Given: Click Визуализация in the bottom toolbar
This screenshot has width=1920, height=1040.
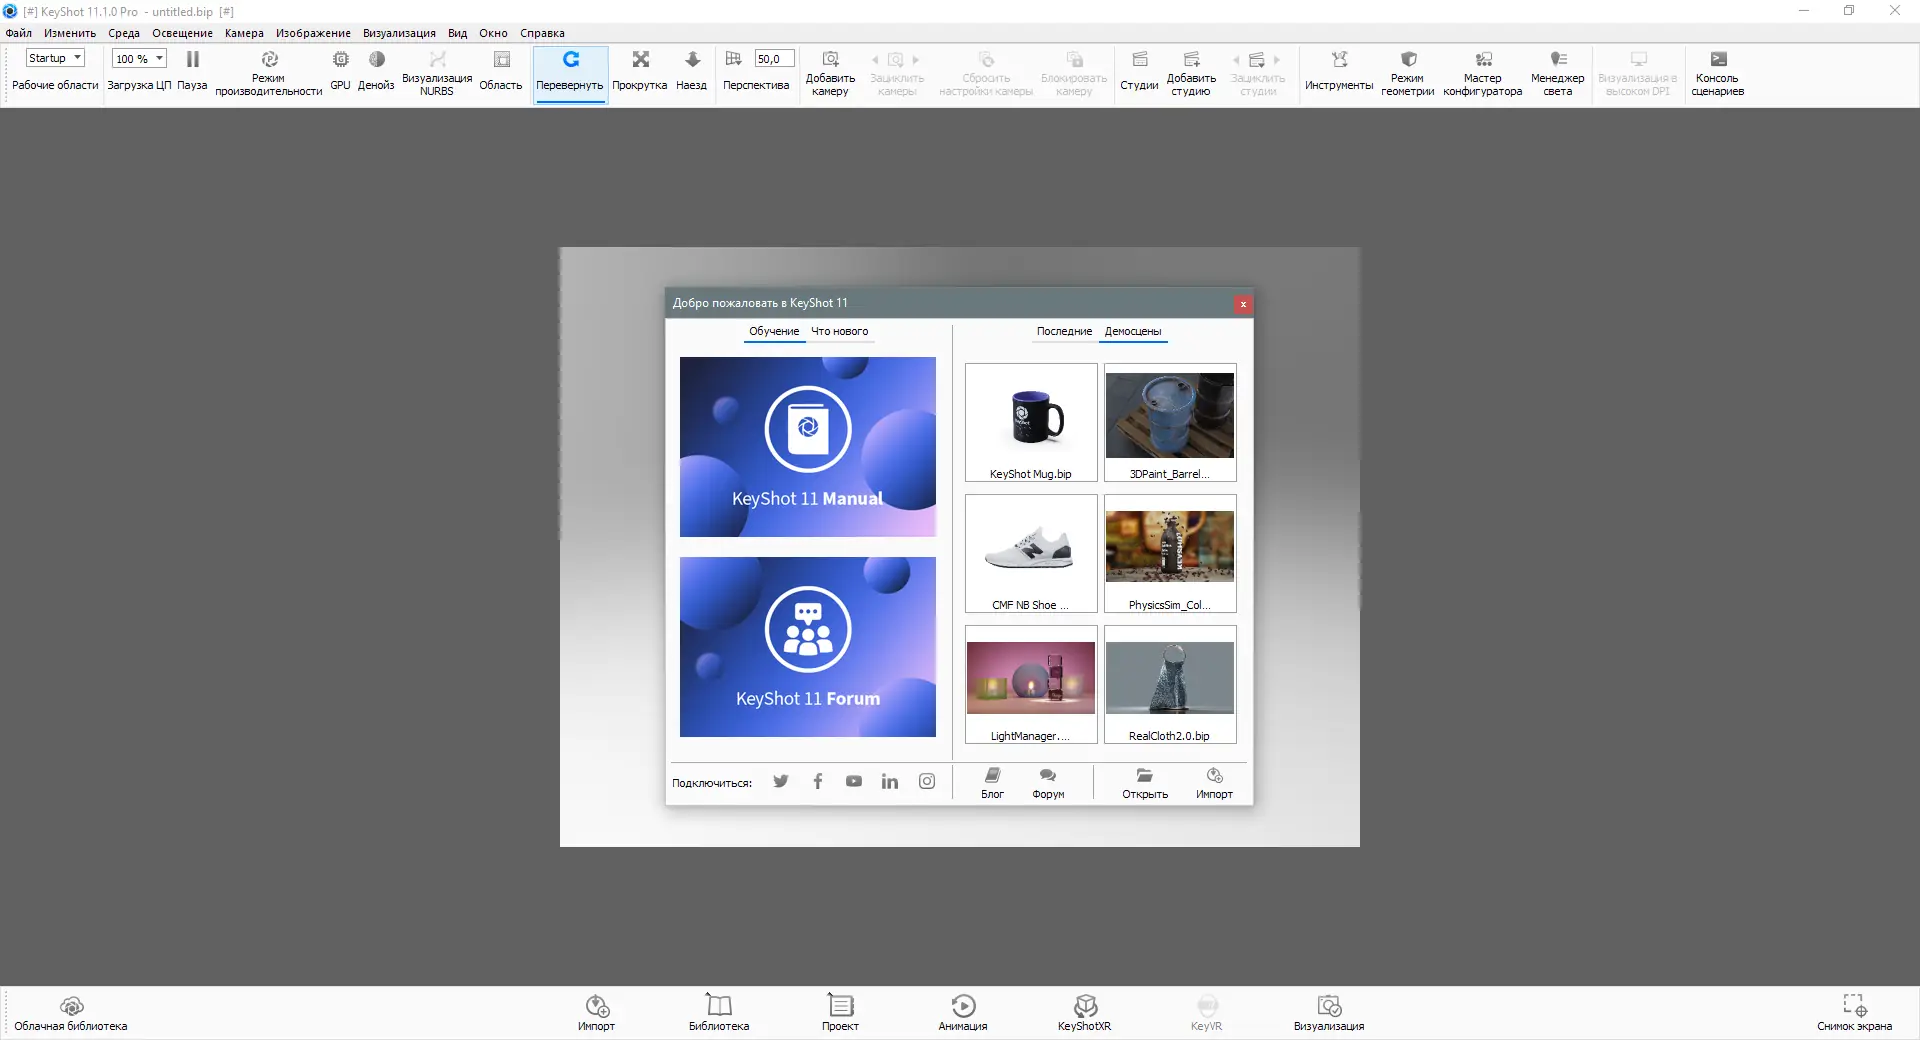Looking at the screenshot, I should pyautogui.click(x=1329, y=1013).
